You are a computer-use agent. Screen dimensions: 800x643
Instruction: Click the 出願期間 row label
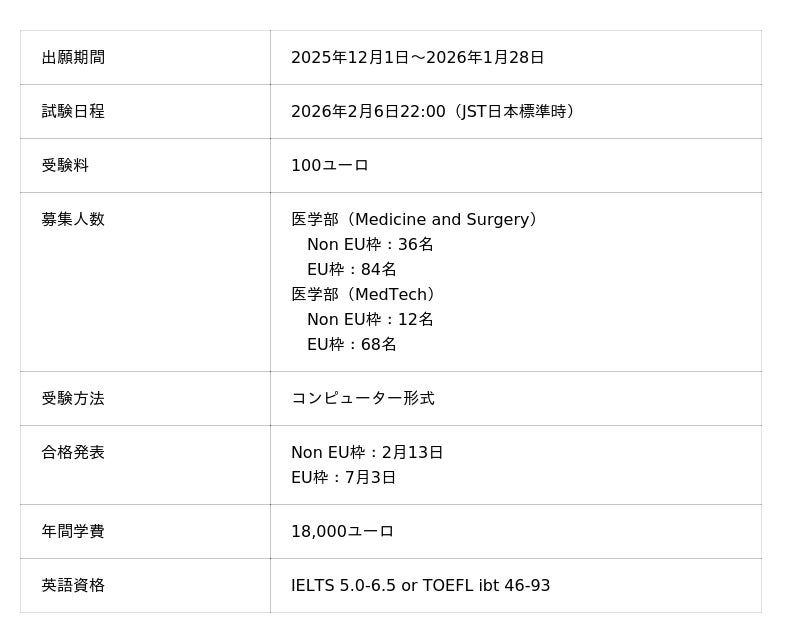click(x=73, y=58)
